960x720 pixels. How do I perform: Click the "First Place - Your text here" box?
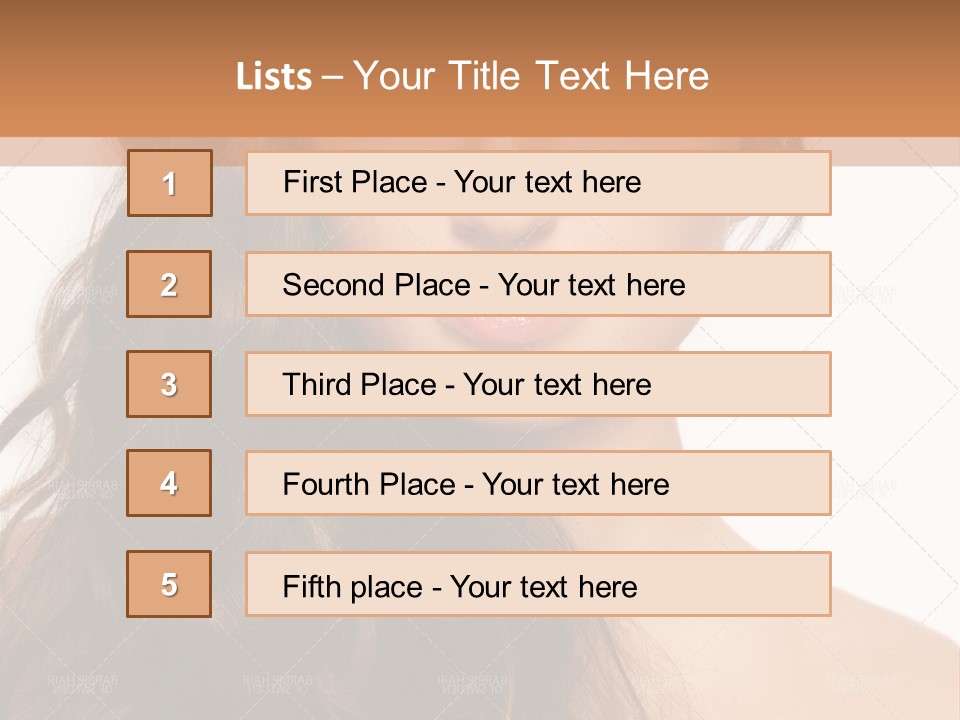[x=538, y=183]
